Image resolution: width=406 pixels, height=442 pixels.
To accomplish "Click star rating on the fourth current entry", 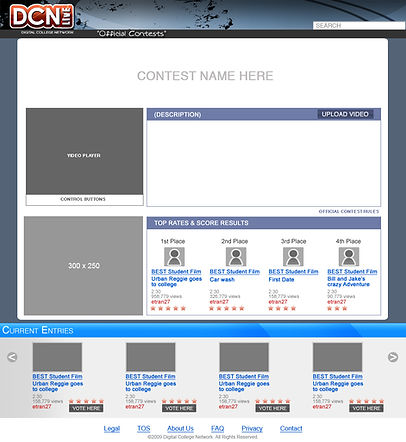I will [x=366, y=401].
